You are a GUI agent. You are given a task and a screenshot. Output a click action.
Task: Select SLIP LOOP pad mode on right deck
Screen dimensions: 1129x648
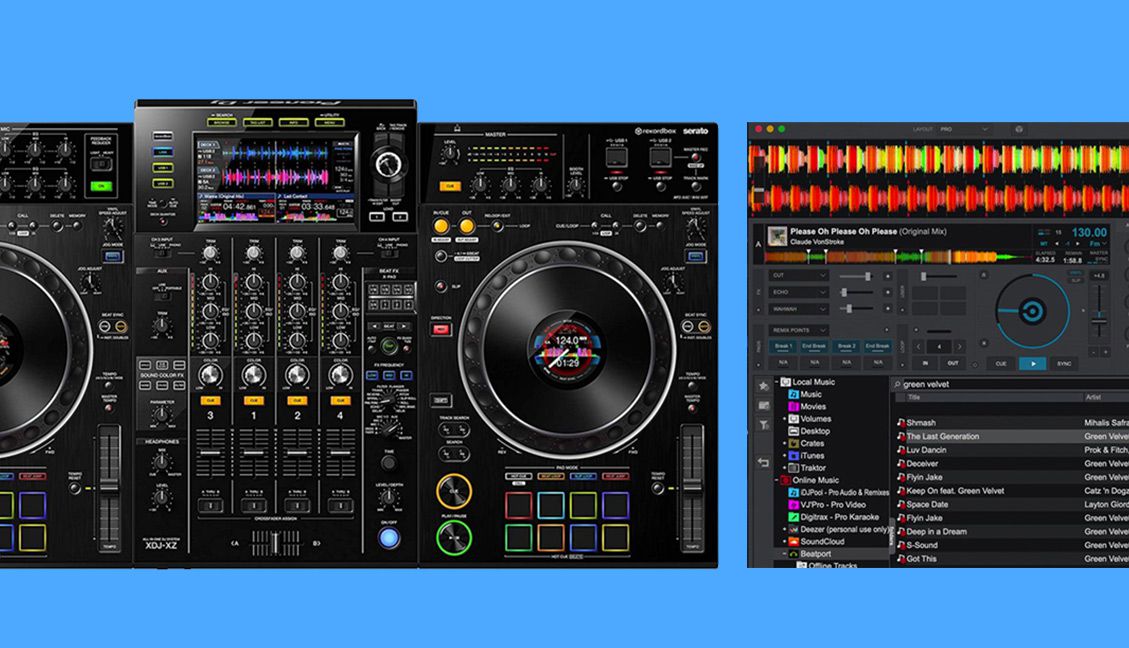[x=583, y=477]
